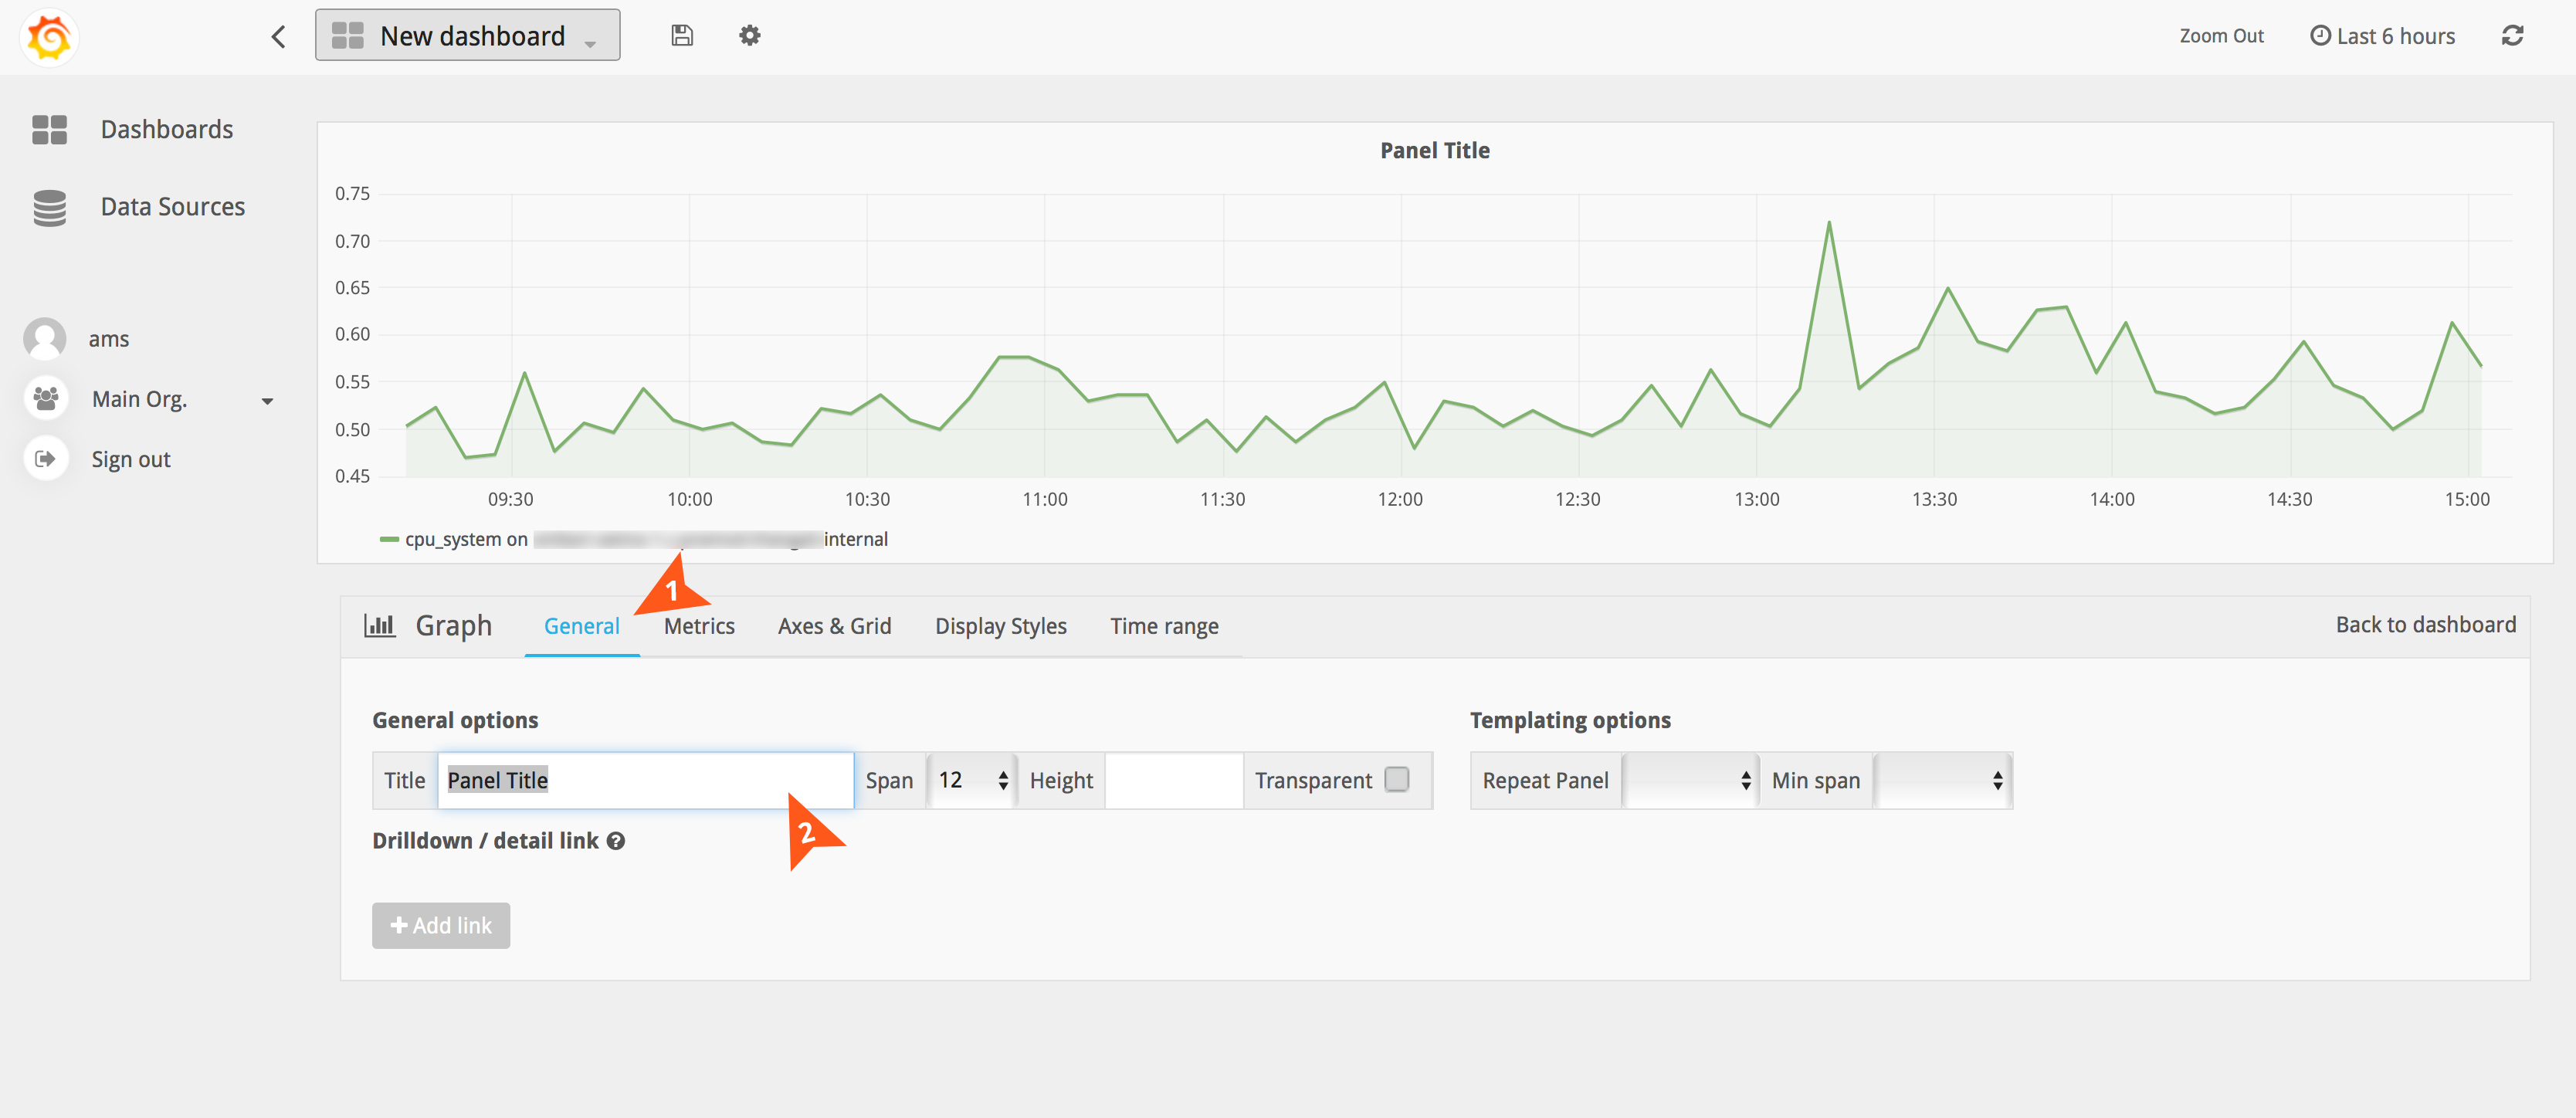Open the Span value dropdown
Screen dimensions: 2576x1118
pos(972,780)
